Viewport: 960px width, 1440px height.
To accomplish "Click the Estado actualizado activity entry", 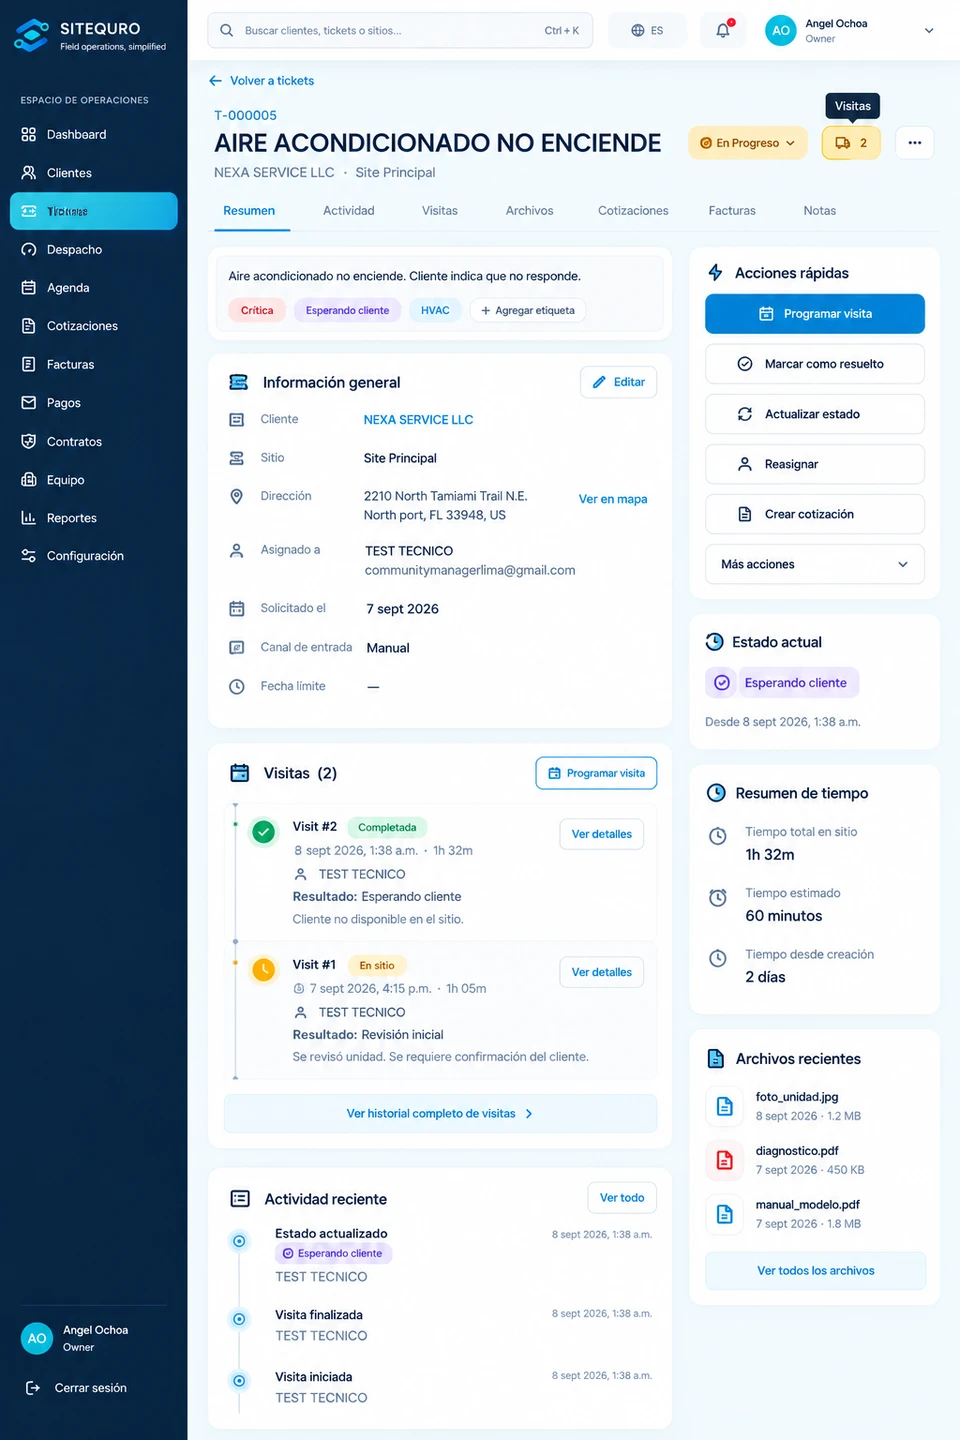I will [331, 1234].
